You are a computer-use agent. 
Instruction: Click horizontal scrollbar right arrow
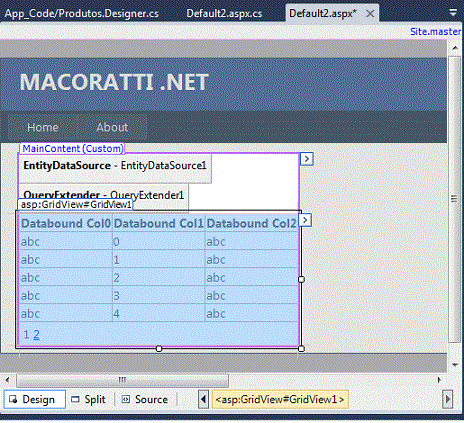(439, 380)
